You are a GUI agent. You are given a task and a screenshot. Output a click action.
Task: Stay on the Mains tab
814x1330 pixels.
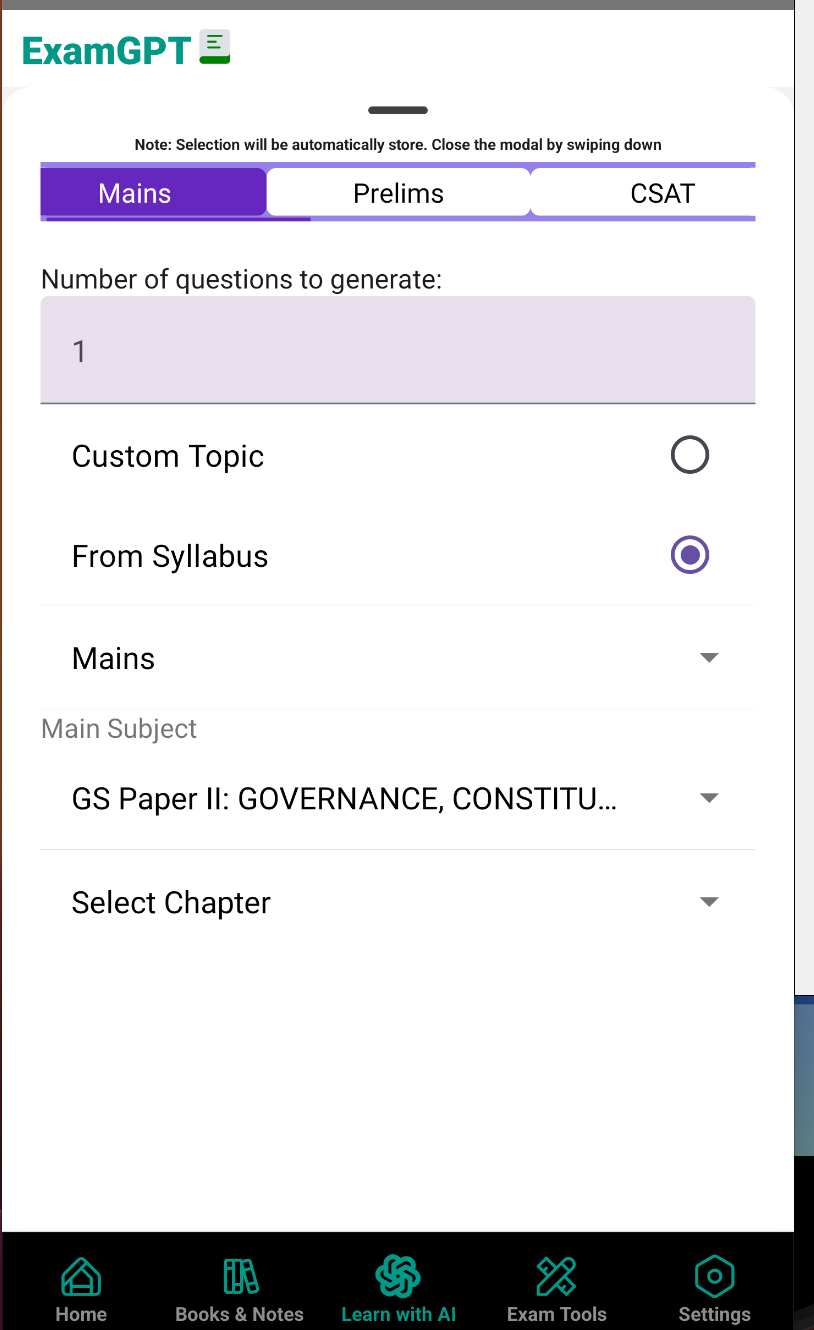pyautogui.click(x=134, y=192)
